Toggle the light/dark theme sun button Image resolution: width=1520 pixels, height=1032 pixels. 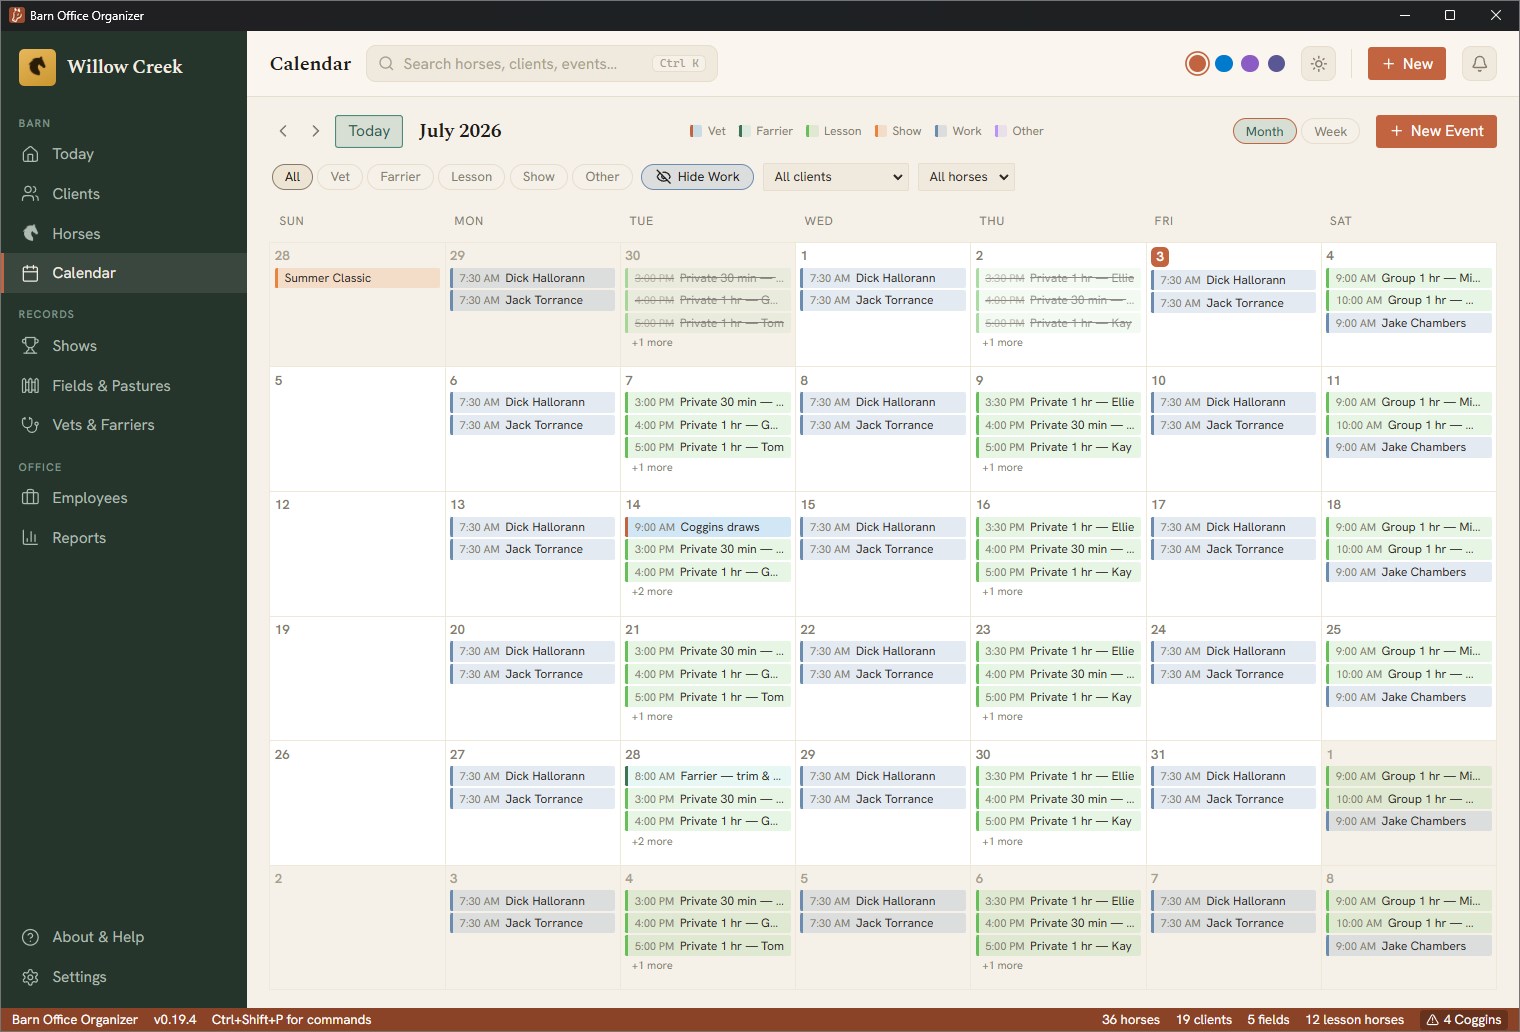pyautogui.click(x=1319, y=64)
